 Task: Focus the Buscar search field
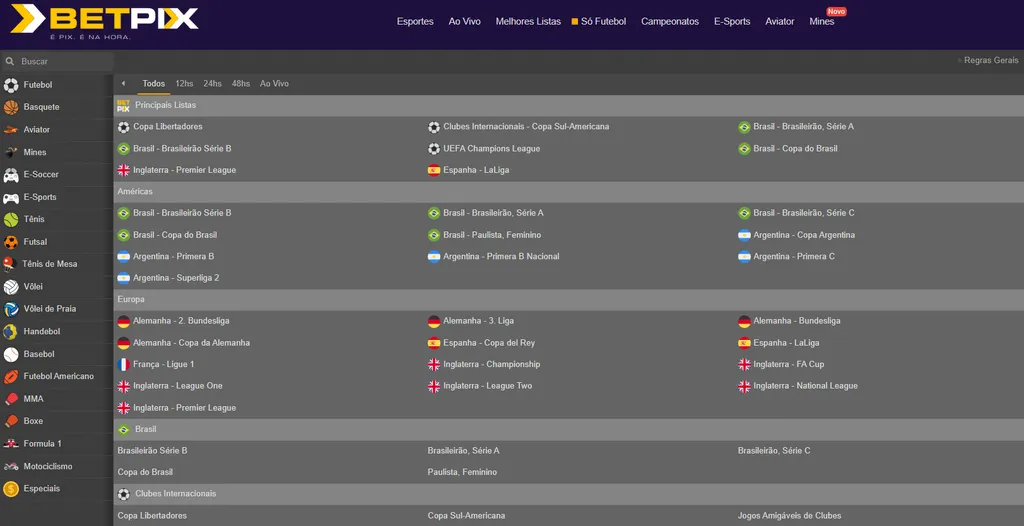57,61
